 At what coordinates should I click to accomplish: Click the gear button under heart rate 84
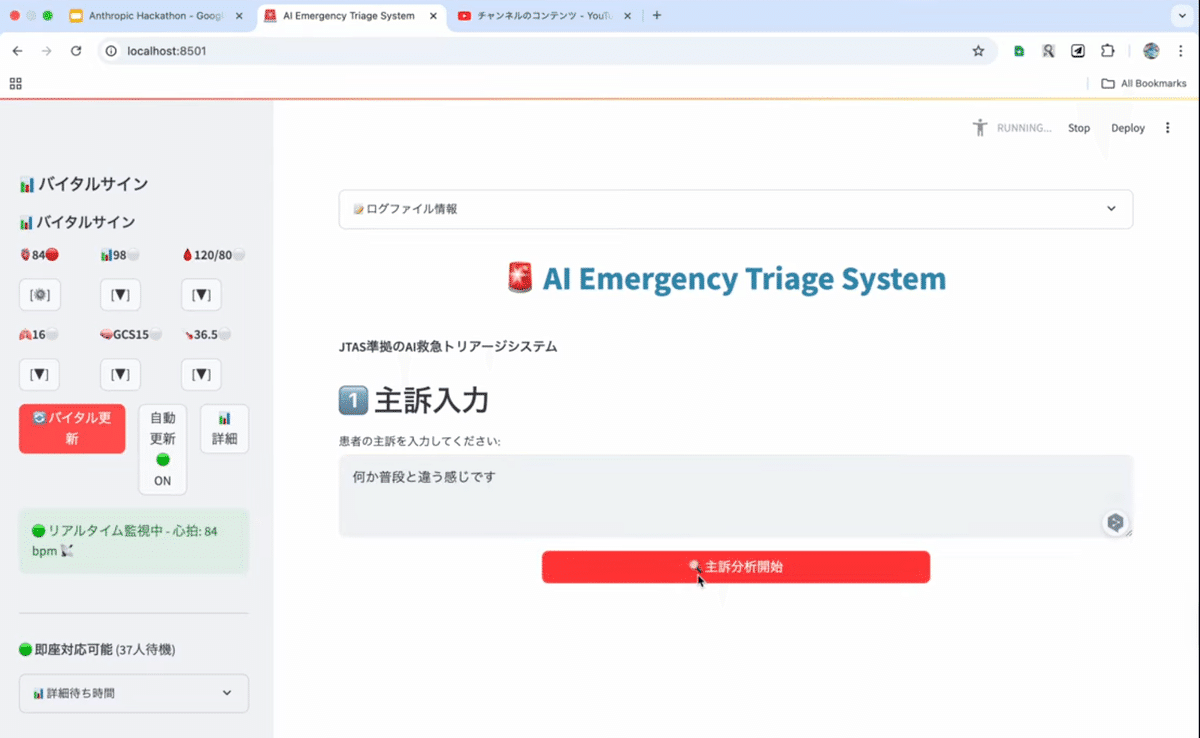[x=40, y=295]
